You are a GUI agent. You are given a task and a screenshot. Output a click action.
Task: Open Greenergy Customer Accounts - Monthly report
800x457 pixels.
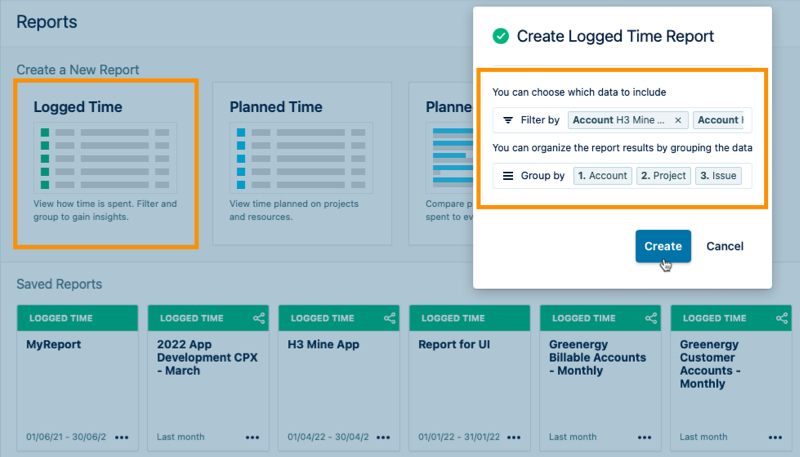[731, 378]
